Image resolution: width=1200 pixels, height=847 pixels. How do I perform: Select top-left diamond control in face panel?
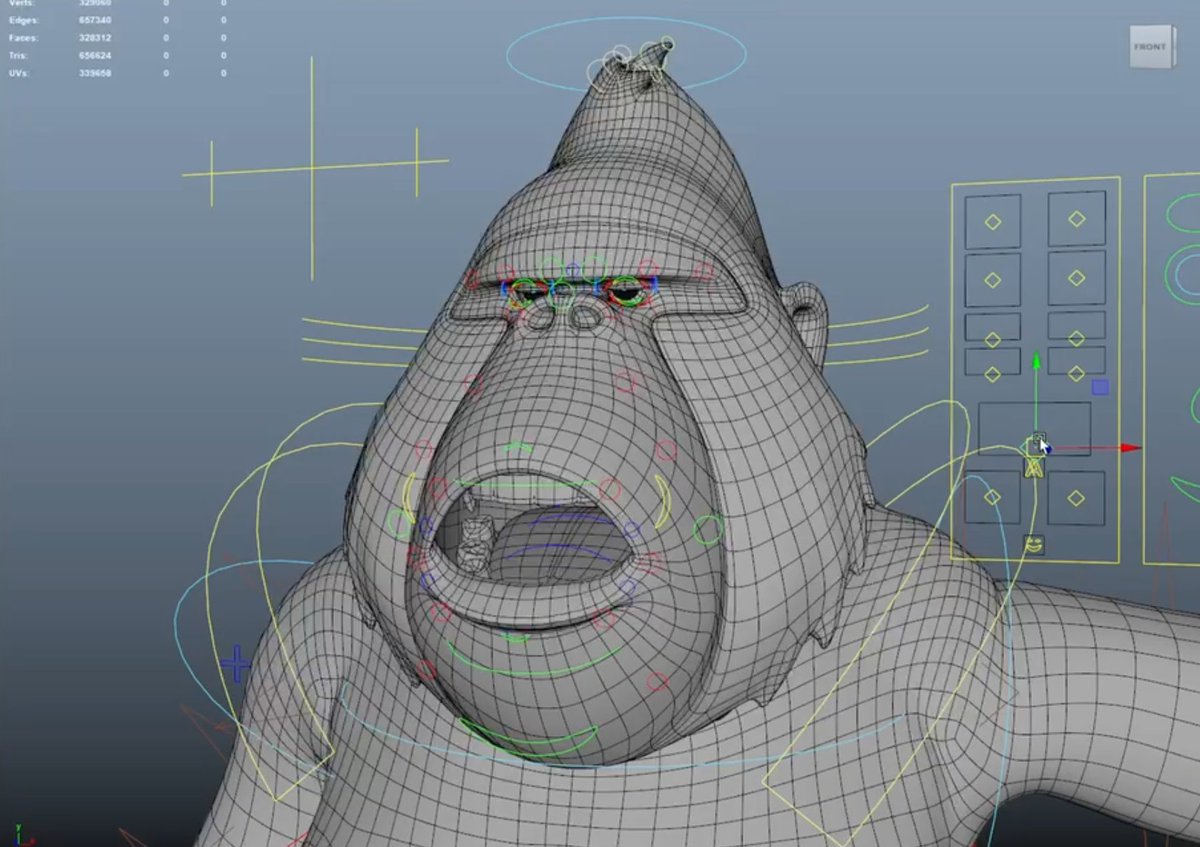[993, 222]
